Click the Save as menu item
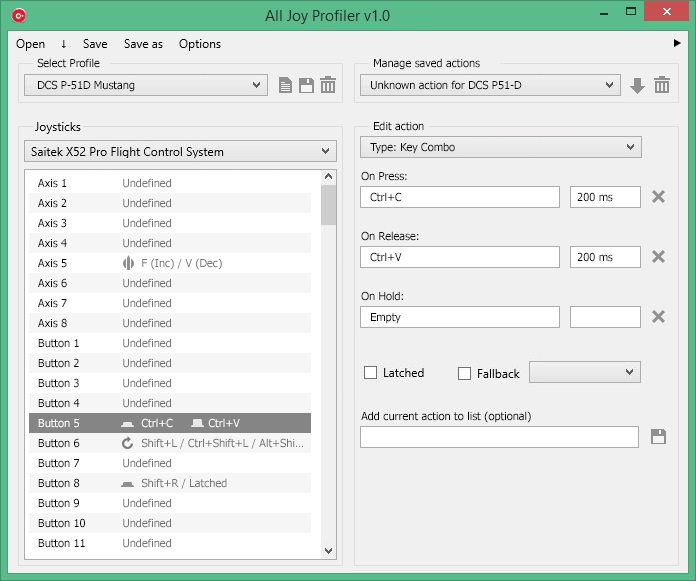Image resolution: width=696 pixels, height=581 pixels. click(143, 44)
